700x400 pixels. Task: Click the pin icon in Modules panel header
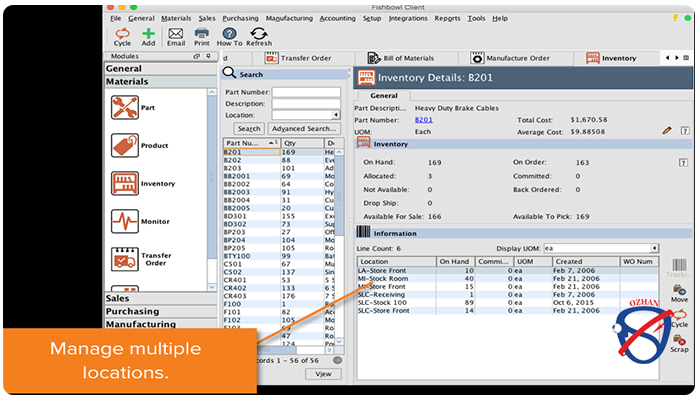208,56
